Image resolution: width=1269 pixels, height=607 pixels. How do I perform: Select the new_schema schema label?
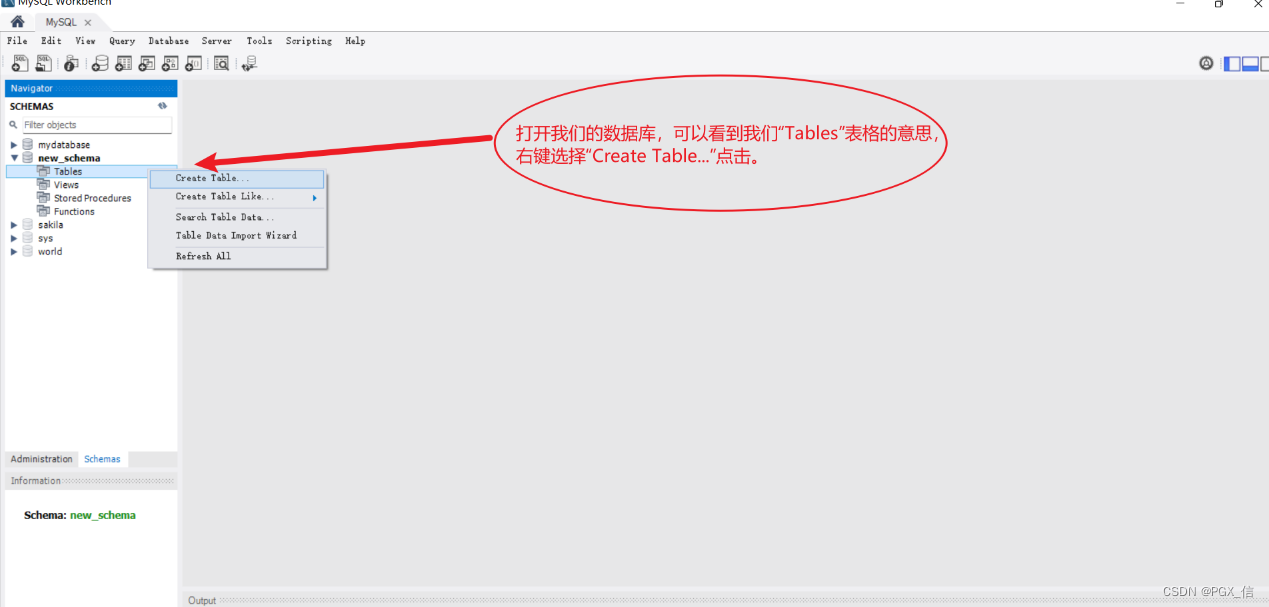click(69, 158)
